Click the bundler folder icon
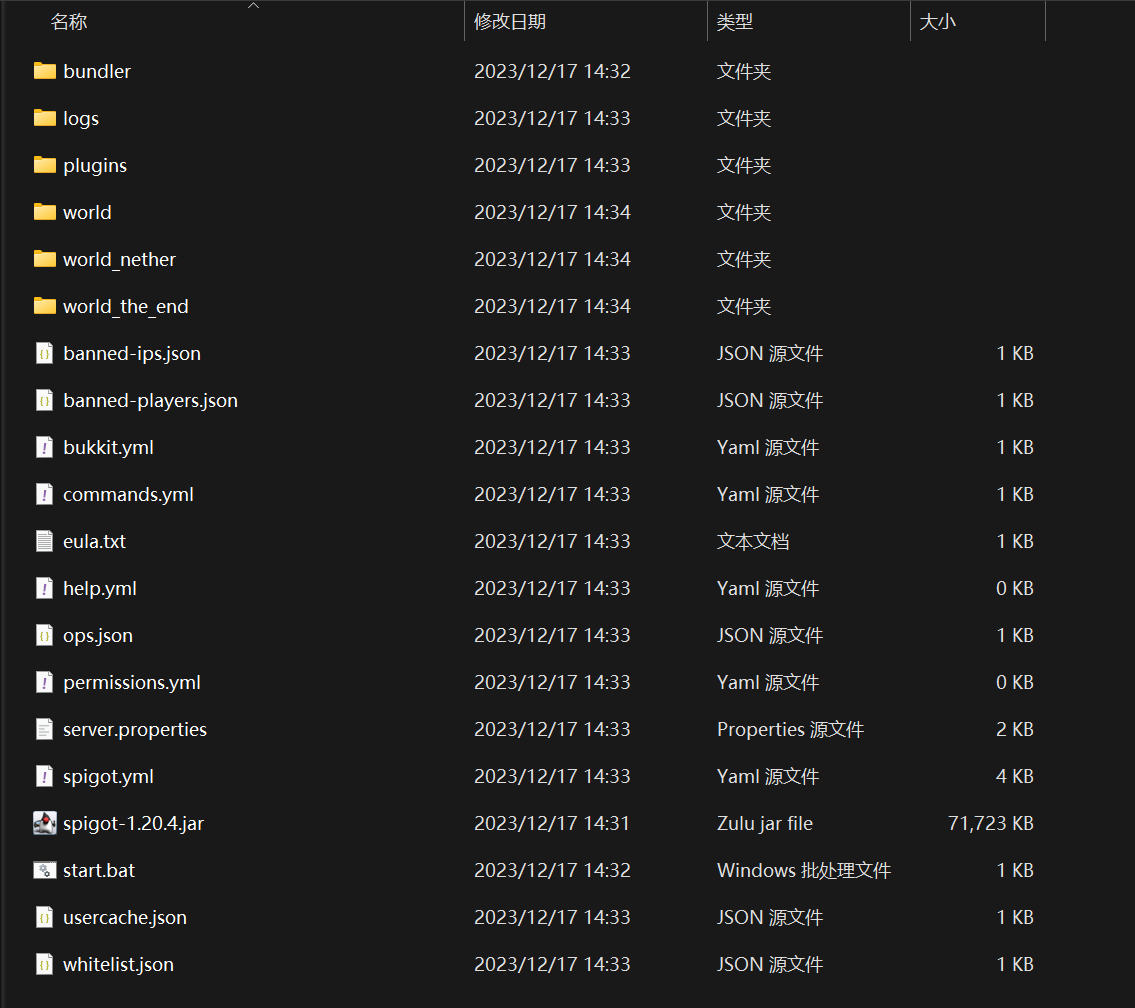 [45, 71]
